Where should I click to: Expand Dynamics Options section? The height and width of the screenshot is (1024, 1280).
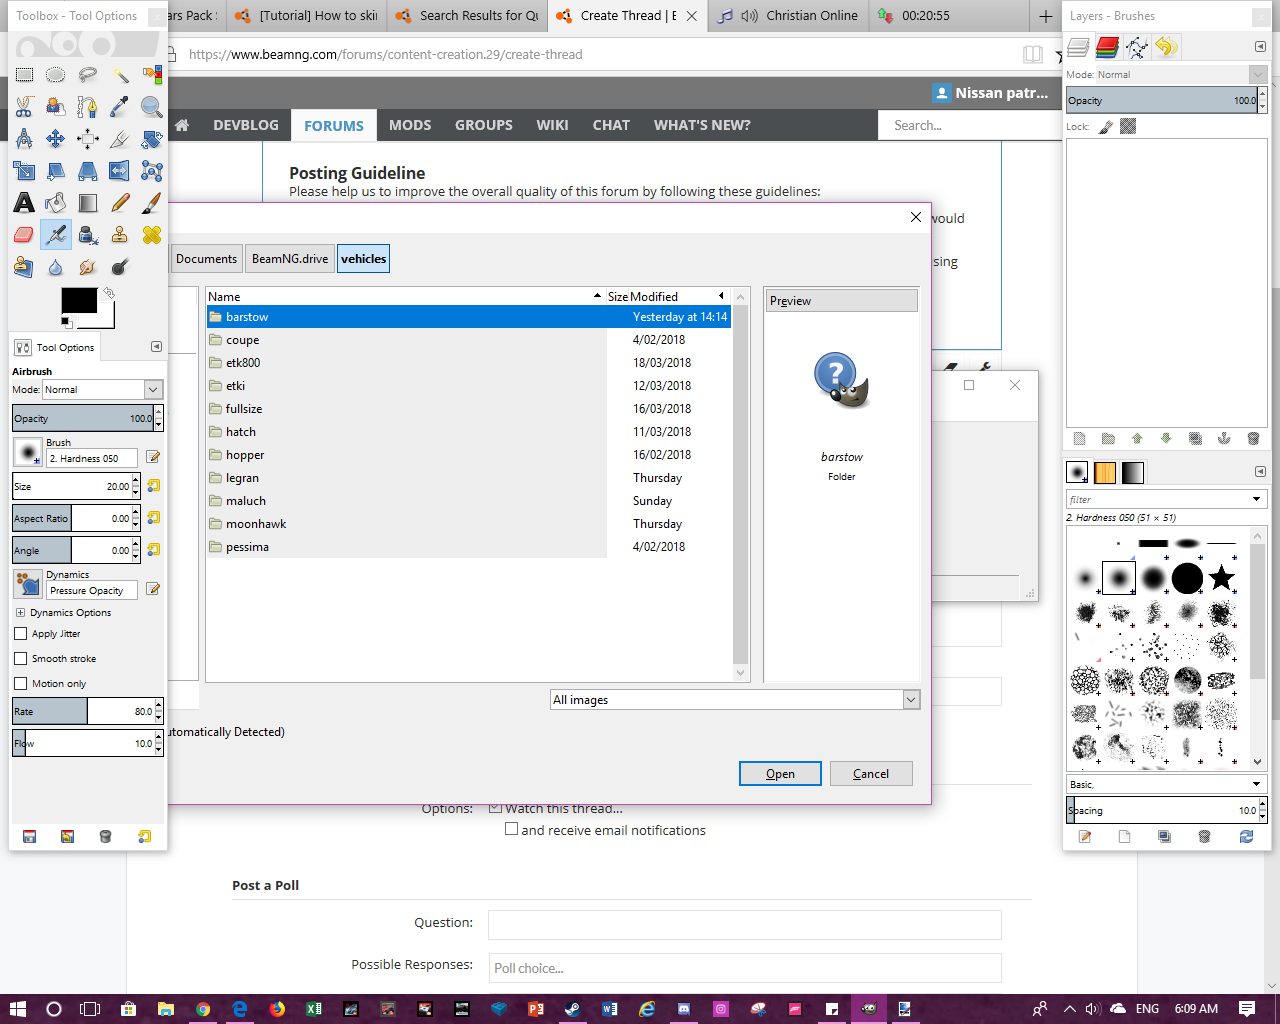click(20, 613)
